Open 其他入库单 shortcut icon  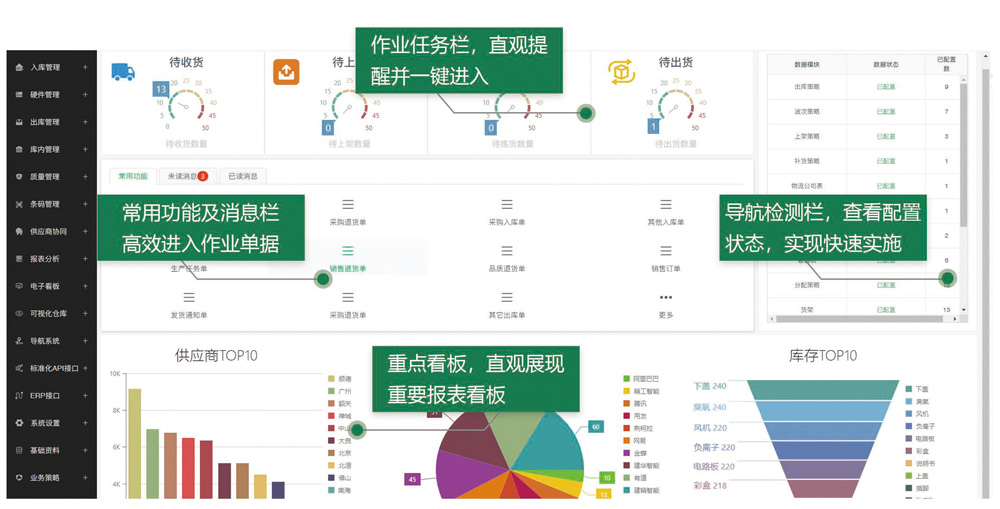[x=666, y=205]
